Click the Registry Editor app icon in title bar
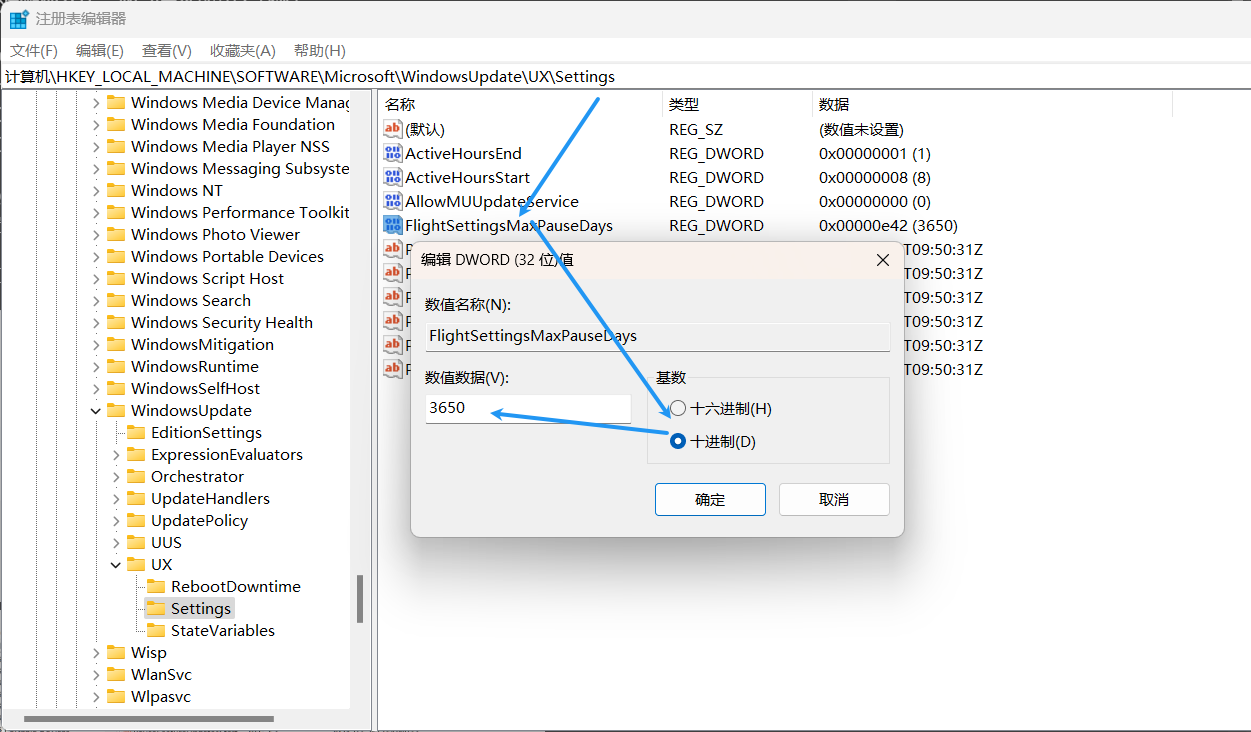Image resolution: width=1251 pixels, height=732 pixels. (18, 19)
